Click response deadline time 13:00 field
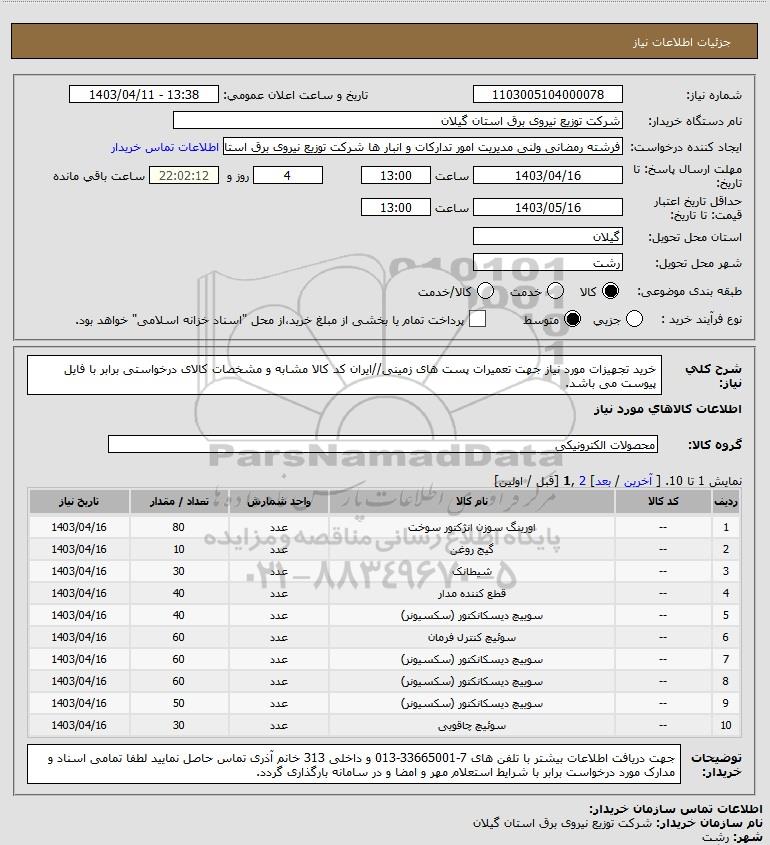 click(396, 176)
